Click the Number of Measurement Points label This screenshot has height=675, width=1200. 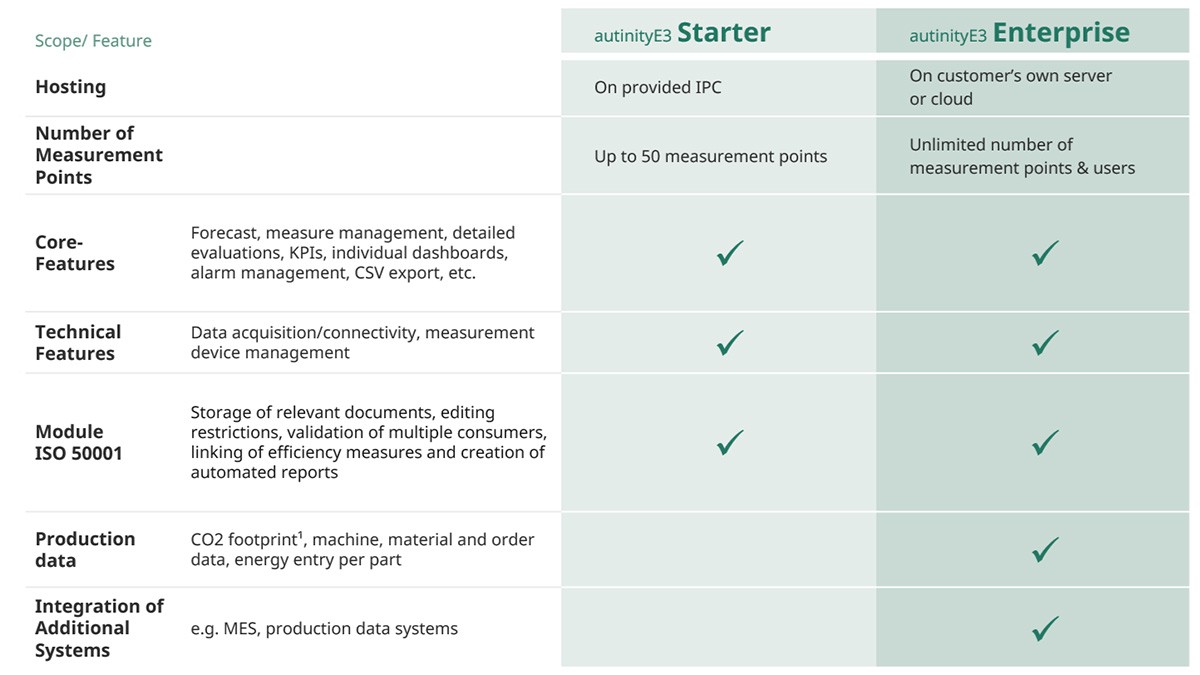(x=98, y=155)
